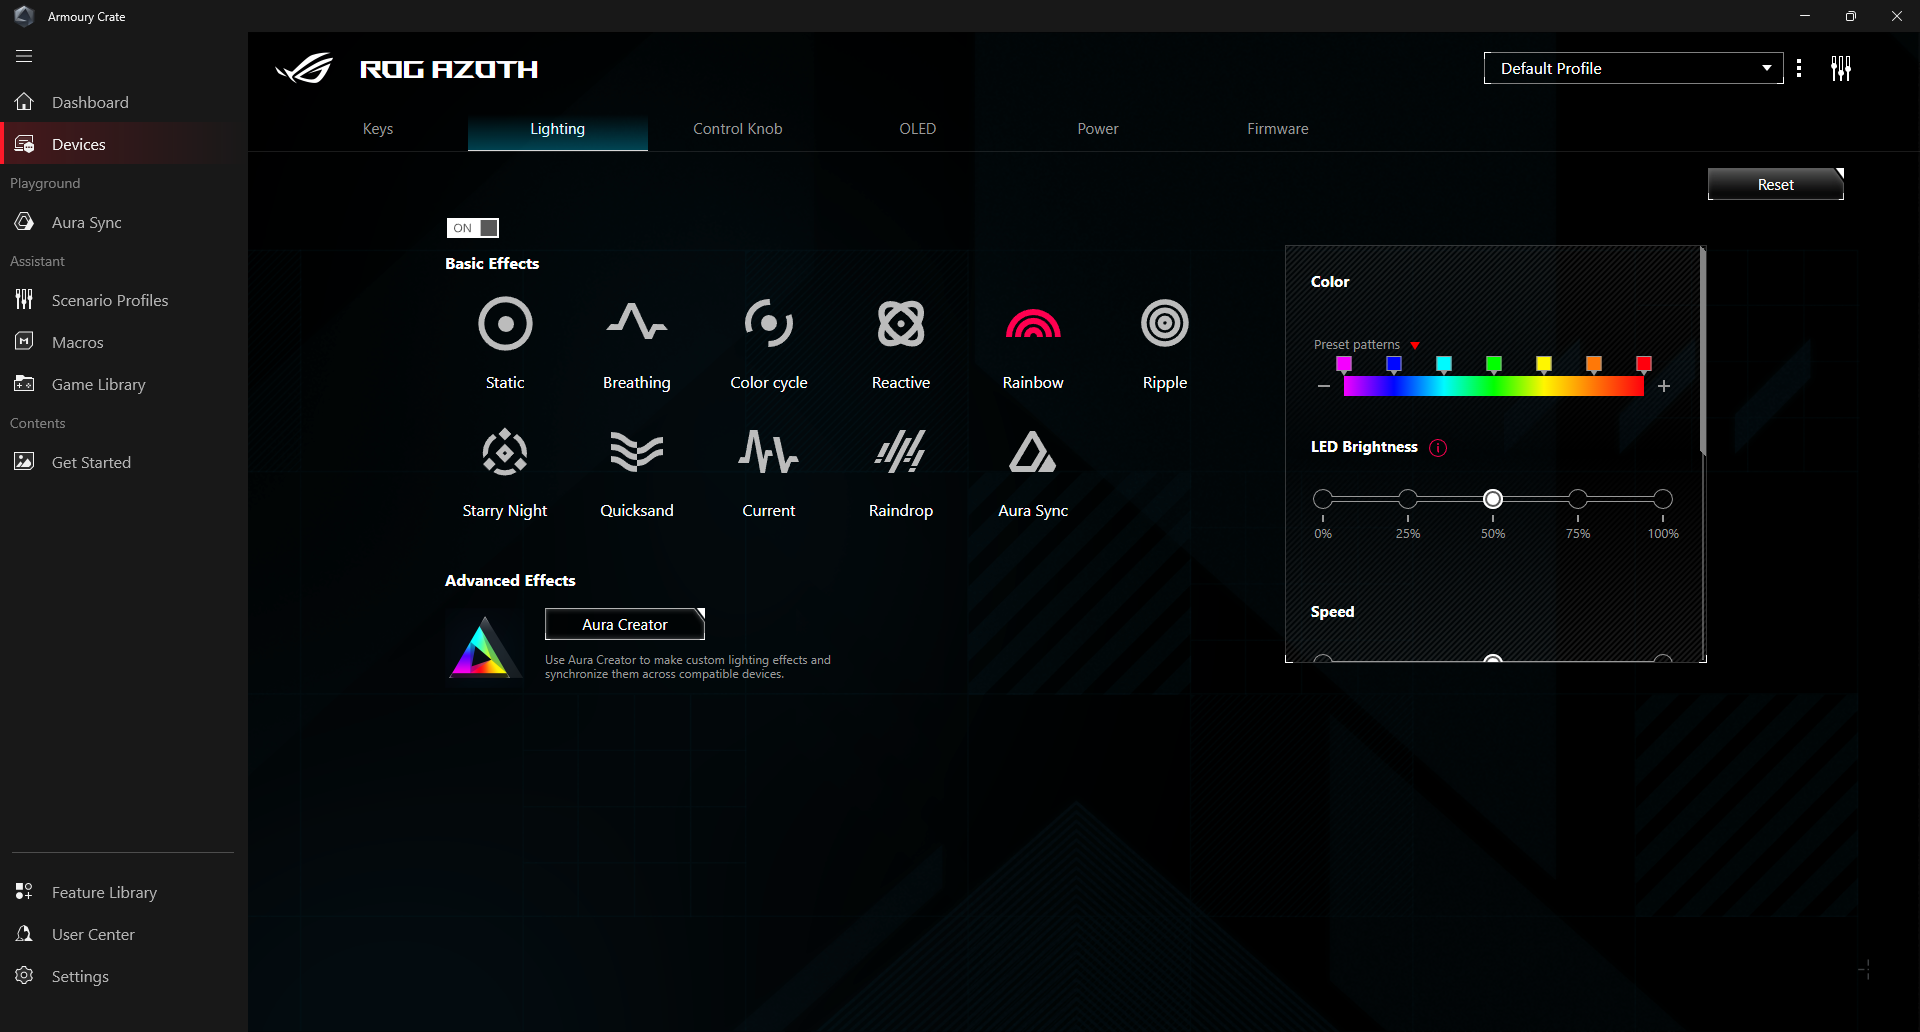Select the Reactive lighting effect icon
Image resolution: width=1920 pixels, height=1032 pixels.
click(x=901, y=323)
